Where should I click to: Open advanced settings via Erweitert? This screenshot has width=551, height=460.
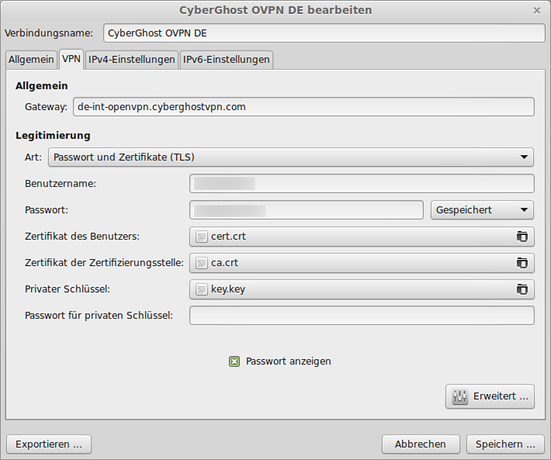[490, 396]
